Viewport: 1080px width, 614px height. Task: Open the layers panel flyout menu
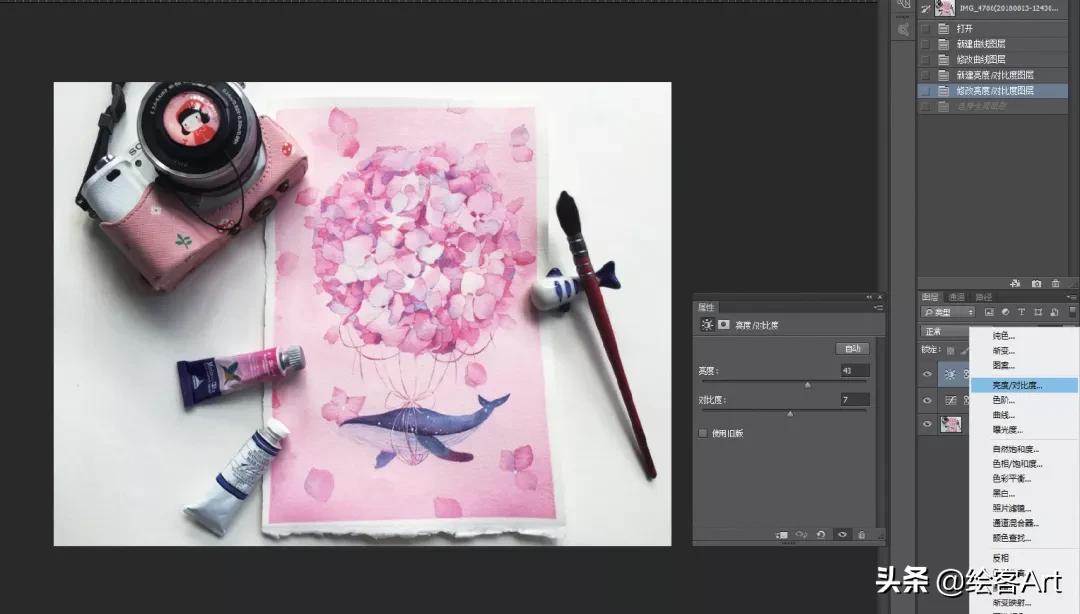click(x=1072, y=297)
